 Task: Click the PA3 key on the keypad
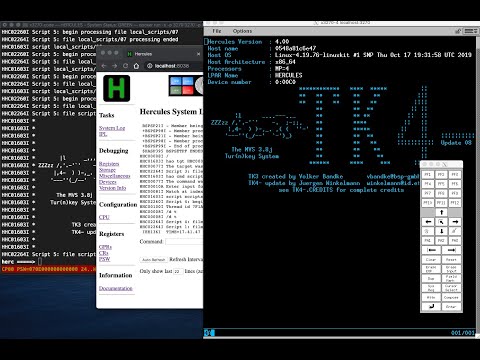pos(455,240)
